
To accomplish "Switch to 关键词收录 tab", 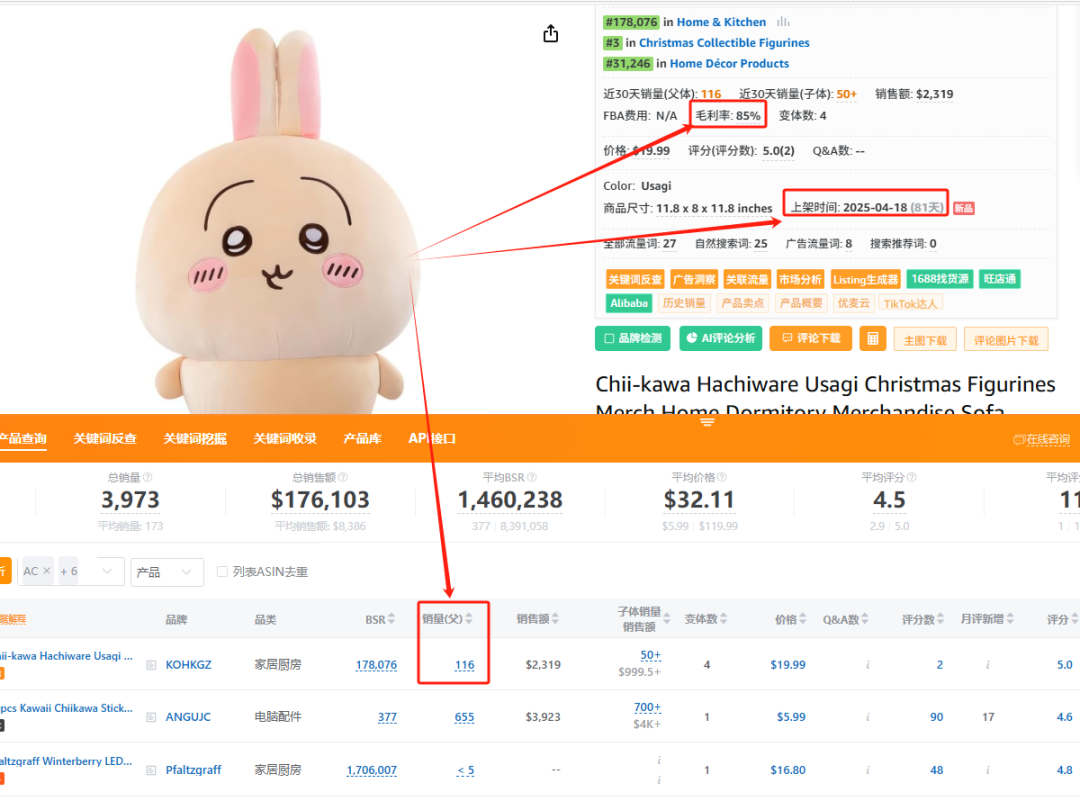I will click(x=285, y=439).
